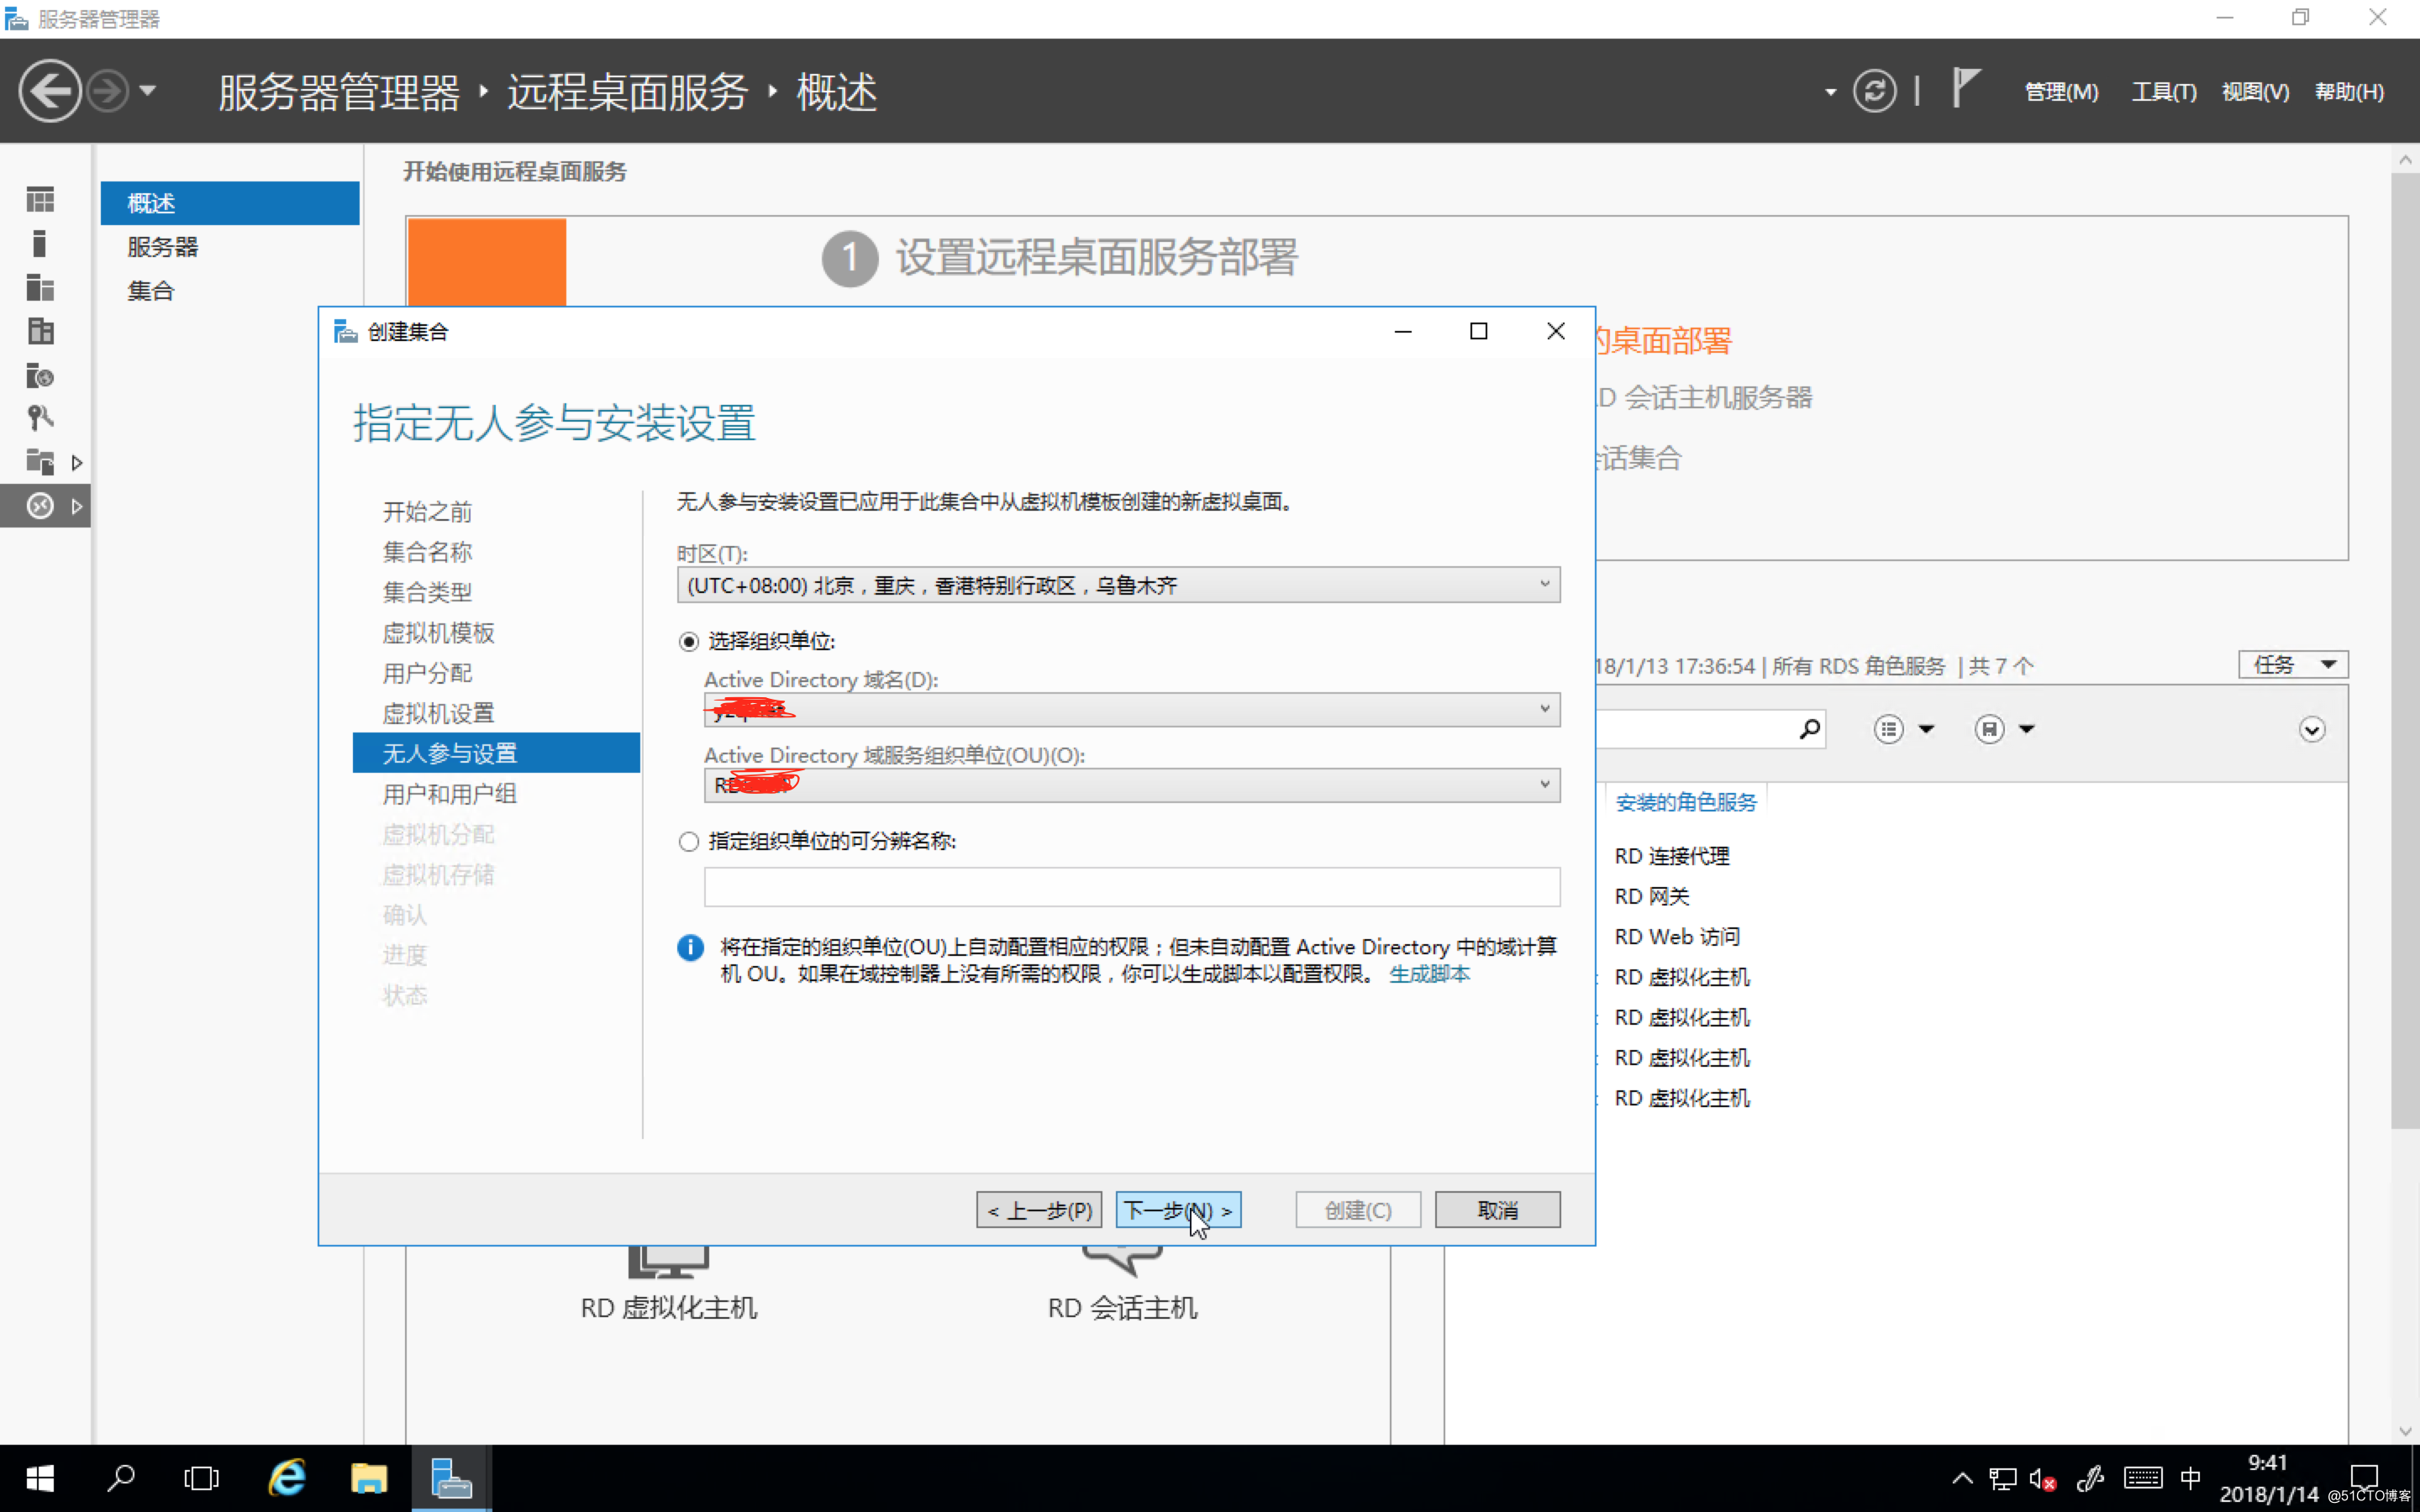Click the 上一步(P) button
Screen dimensions: 2420x1512
point(1039,1210)
